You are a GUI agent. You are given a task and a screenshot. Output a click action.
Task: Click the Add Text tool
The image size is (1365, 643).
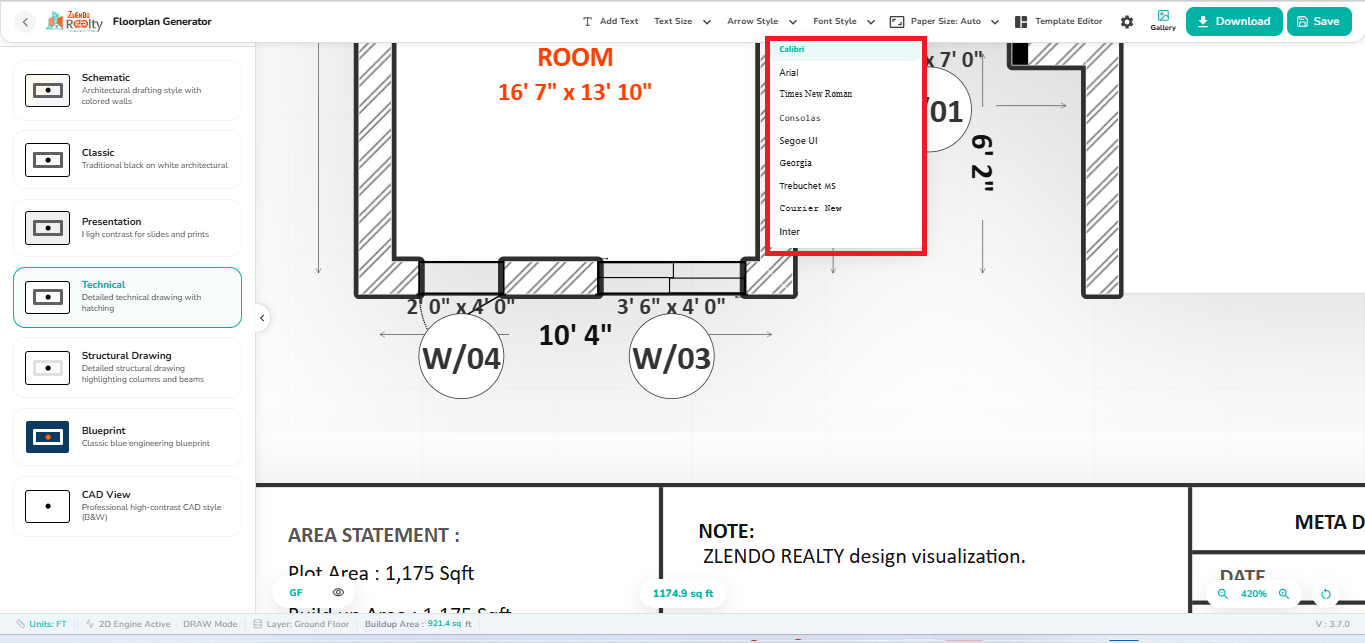click(610, 21)
